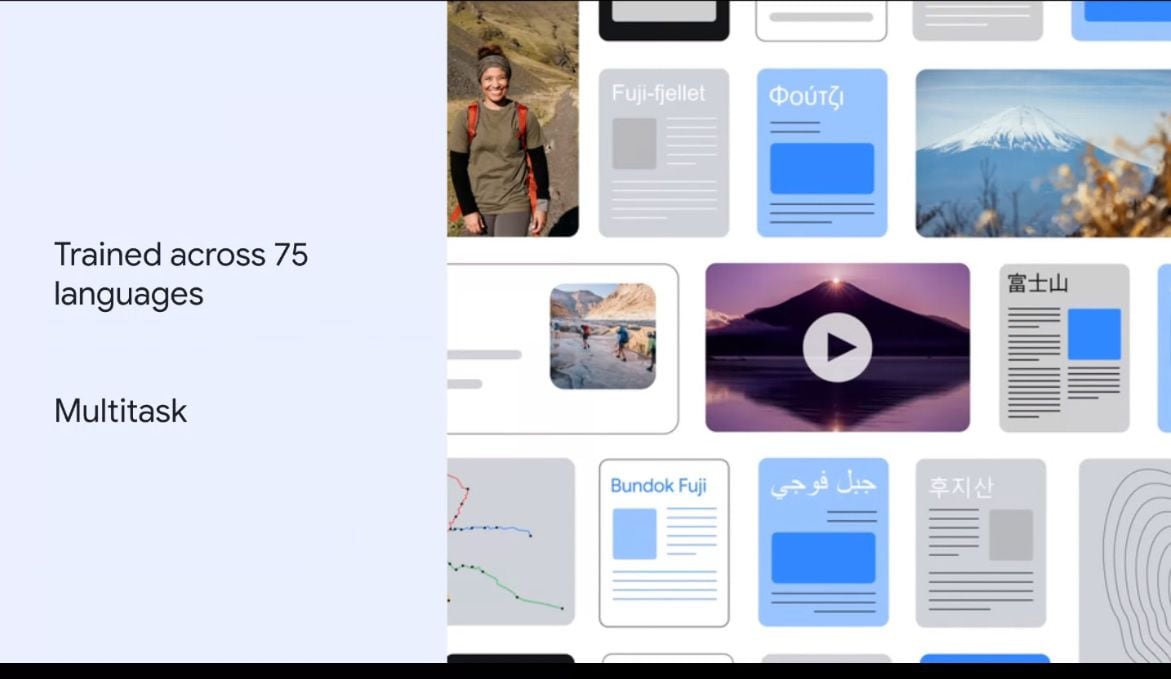
Task: Click the hikers on rocks thumbnail
Action: click(603, 336)
